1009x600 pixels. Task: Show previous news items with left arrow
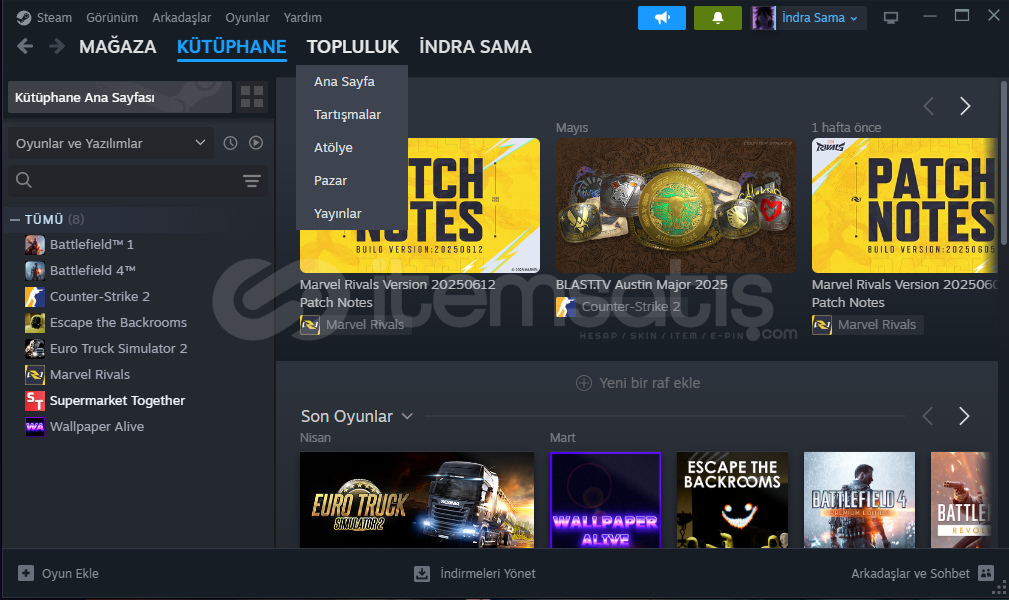tap(929, 106)
